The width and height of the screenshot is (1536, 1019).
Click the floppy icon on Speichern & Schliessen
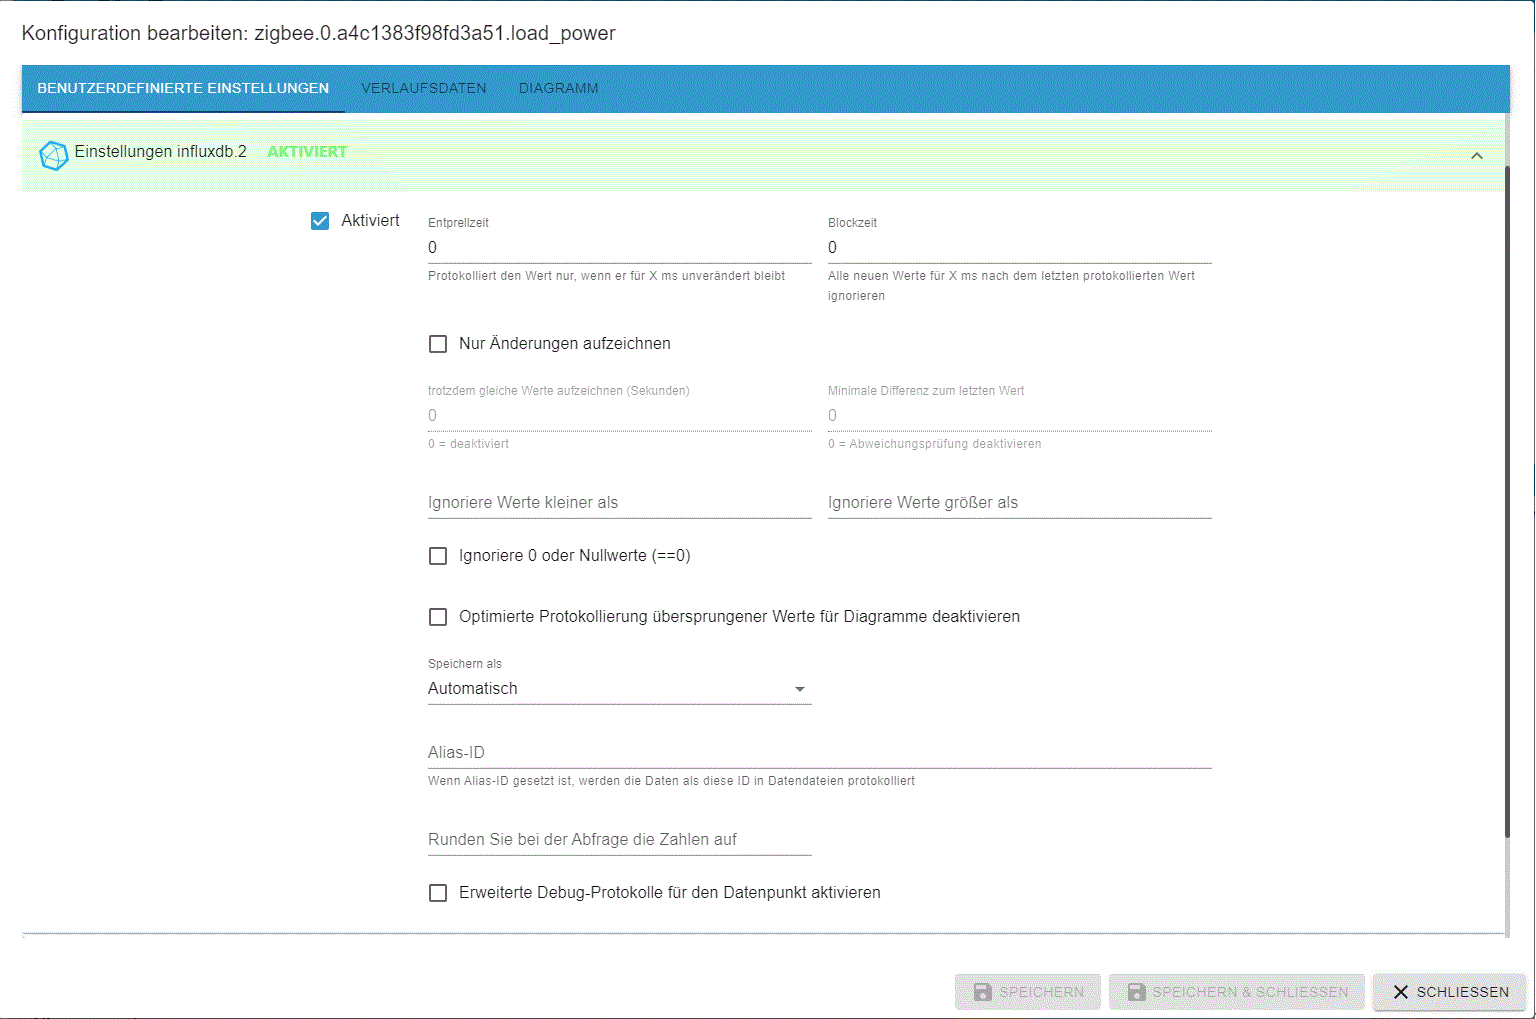pos(1137,992)
